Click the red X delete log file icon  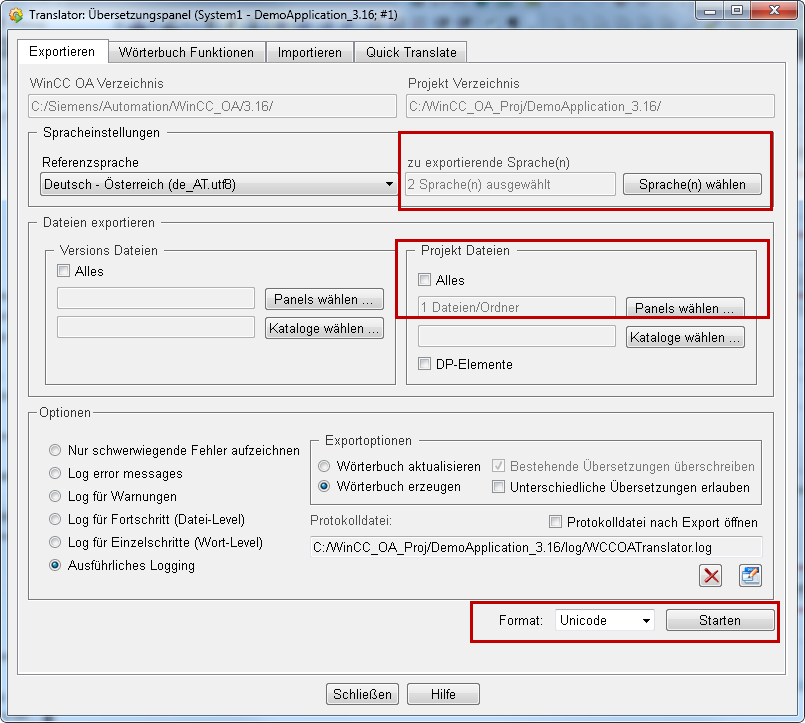711,576
